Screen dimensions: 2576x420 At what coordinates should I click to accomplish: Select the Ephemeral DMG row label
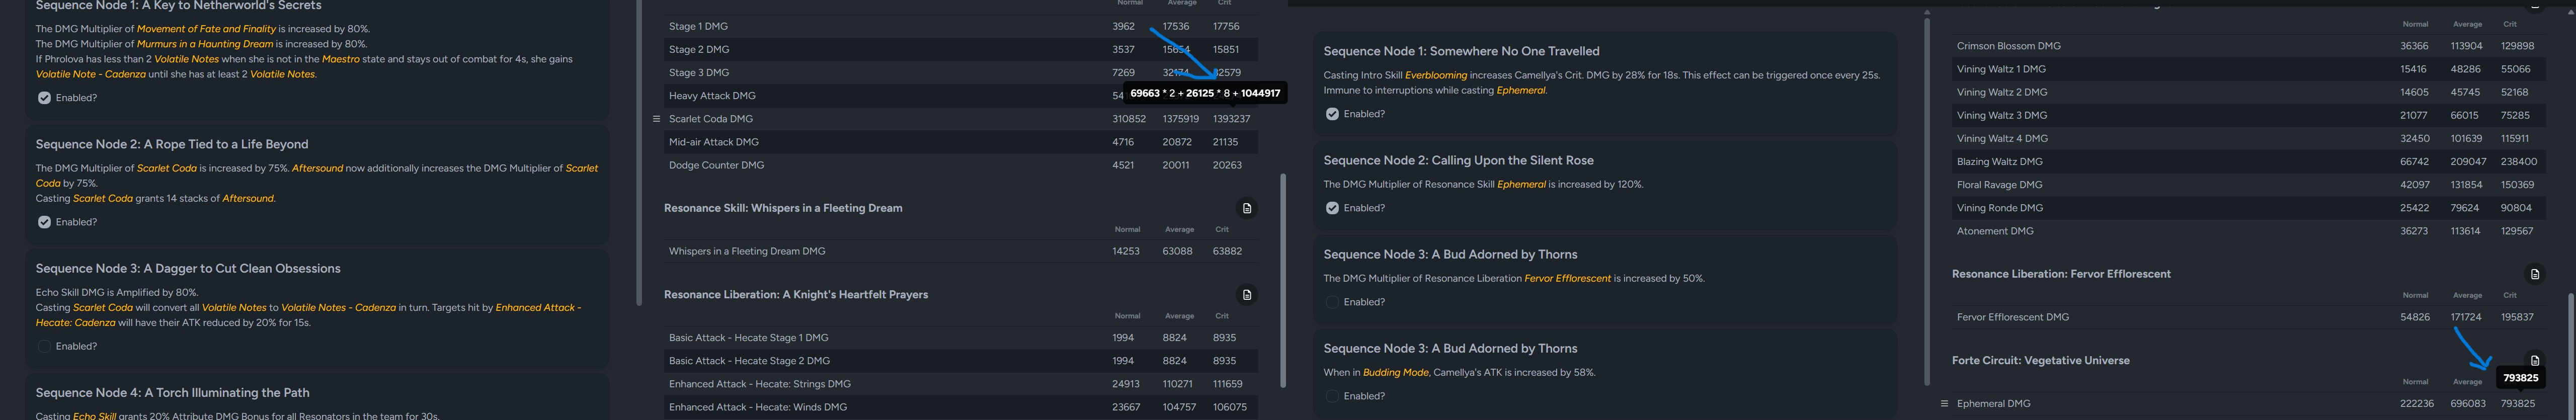pos(1993,404)
